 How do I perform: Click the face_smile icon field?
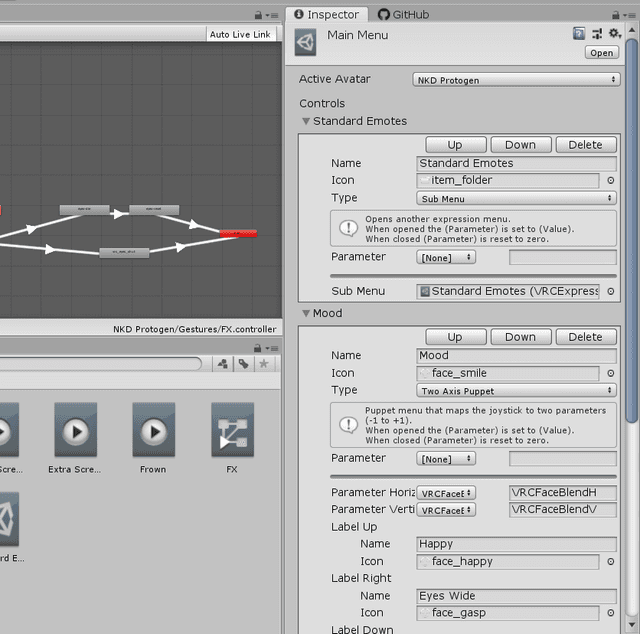click(x=507, y=373)
